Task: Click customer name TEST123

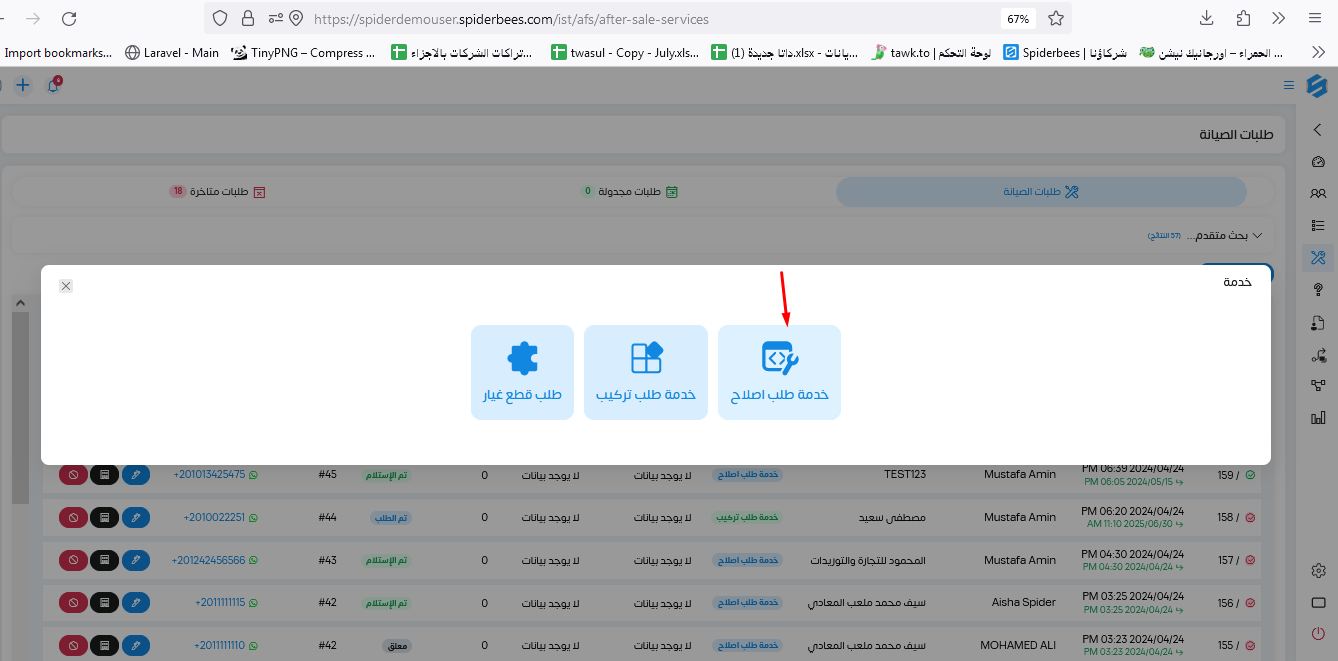Action: pos(905,474)
